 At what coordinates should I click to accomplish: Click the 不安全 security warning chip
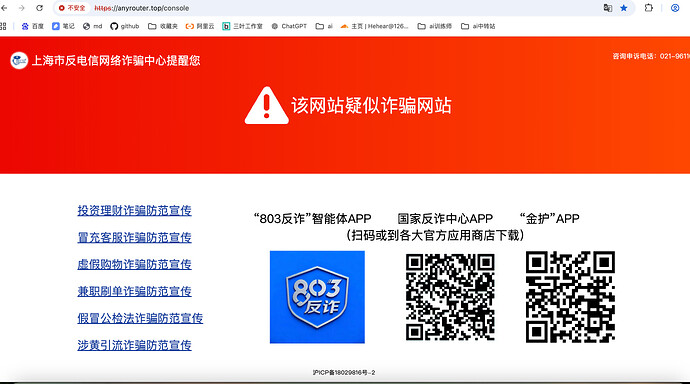[x=72, y=8]
